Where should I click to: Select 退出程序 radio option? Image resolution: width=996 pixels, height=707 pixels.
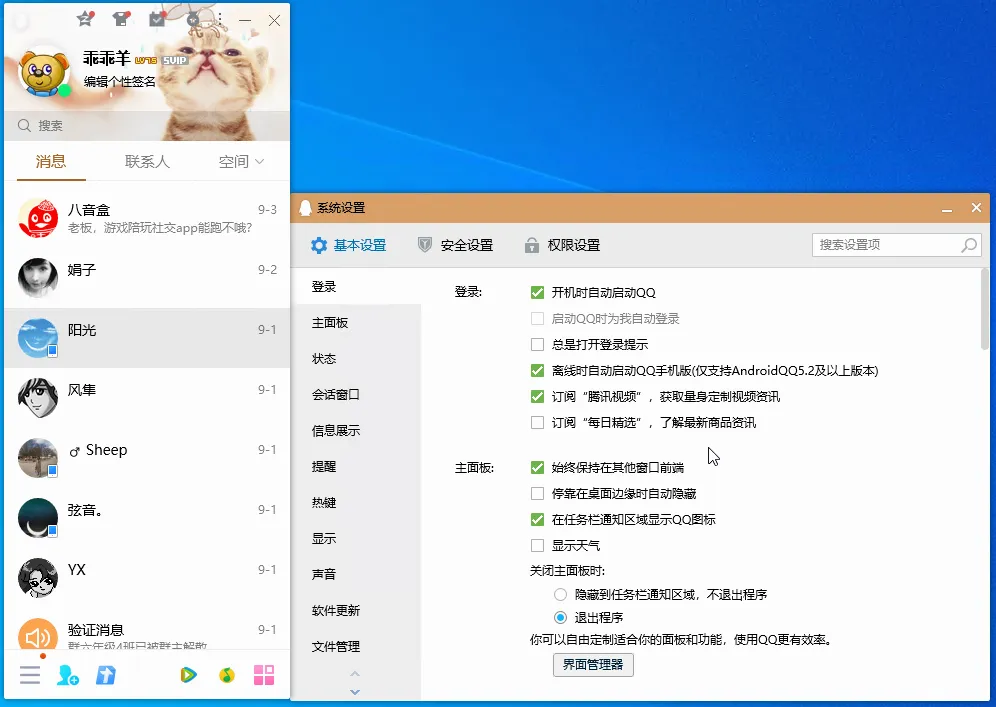click(560, 617)
